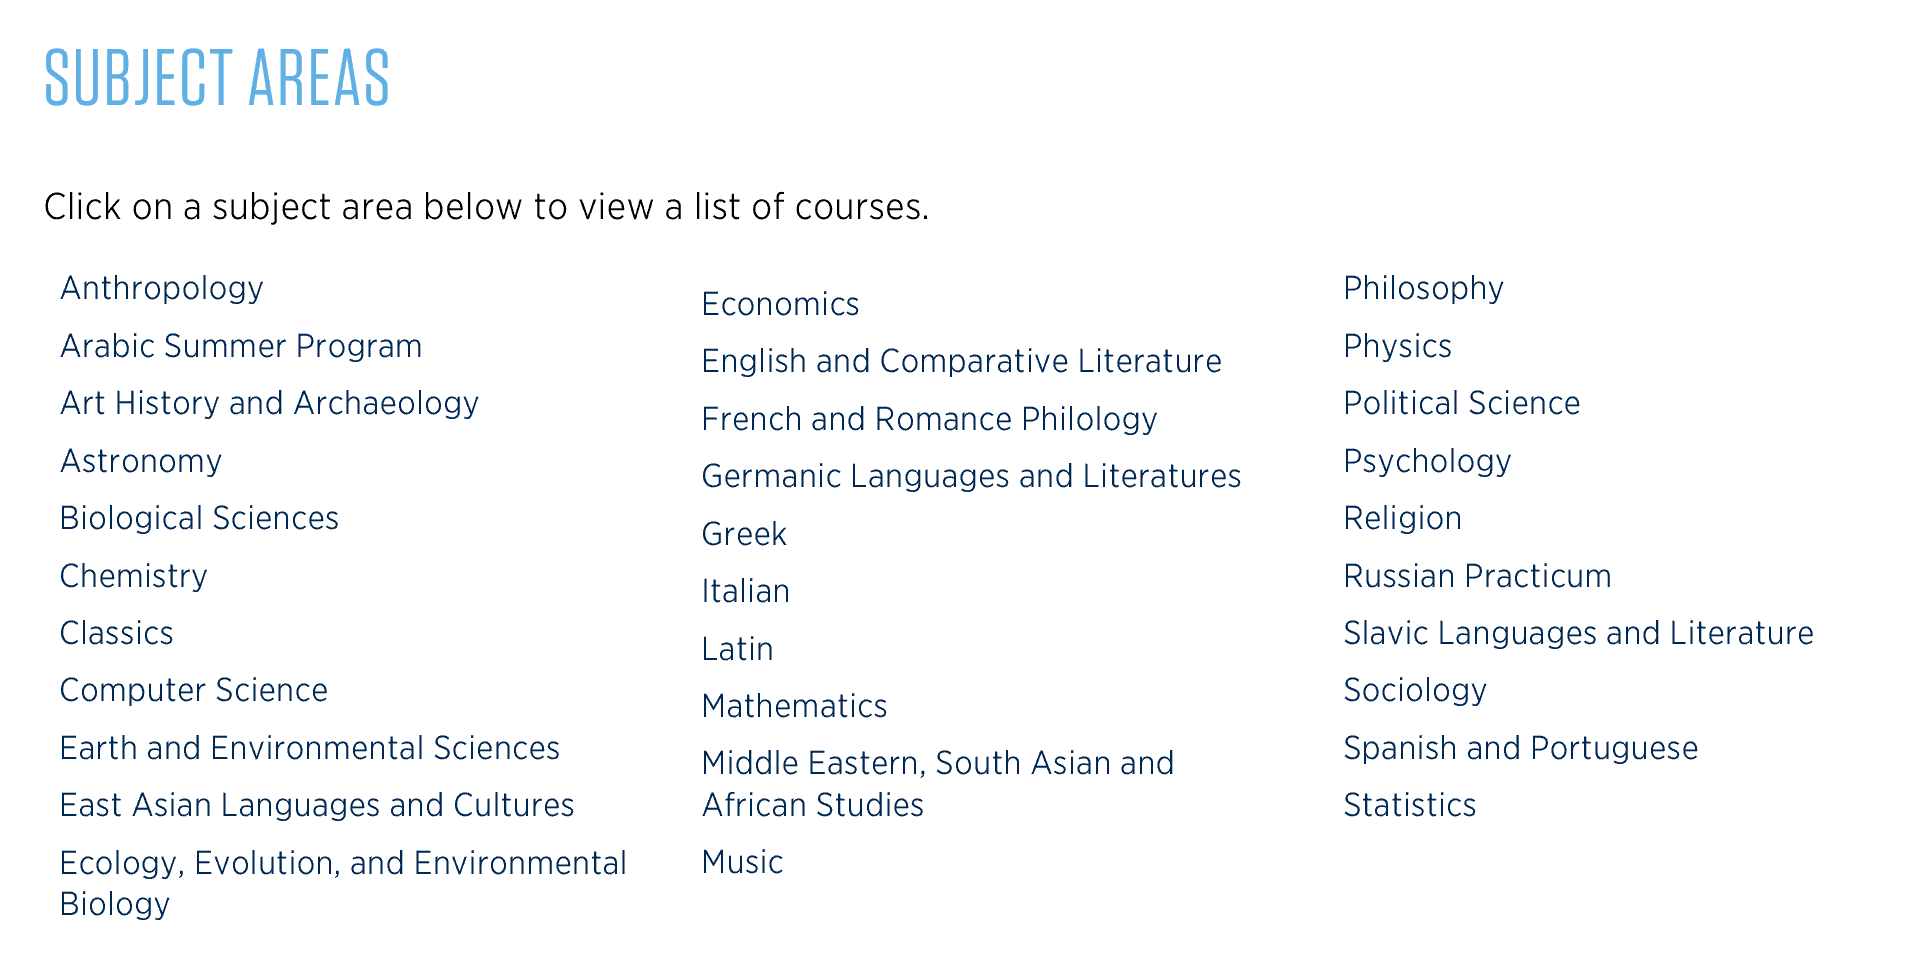View Political Science courses
The image size is (1910, 962).
click(x=1462, y=403)
